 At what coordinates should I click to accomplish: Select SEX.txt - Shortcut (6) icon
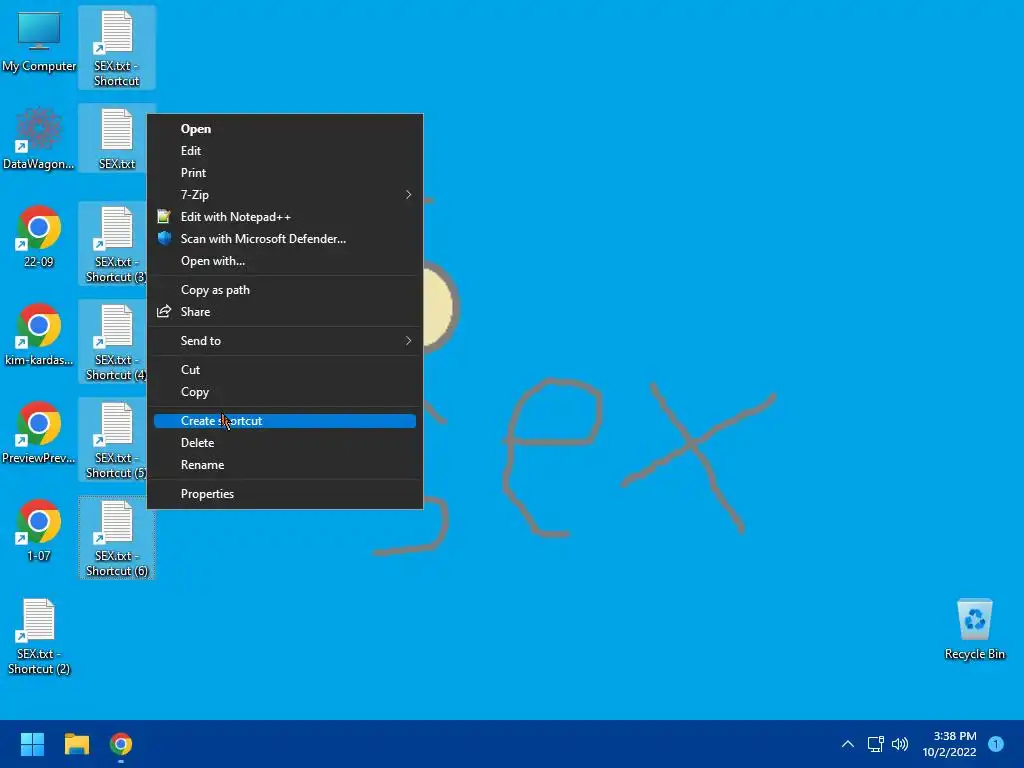point(116,538)
